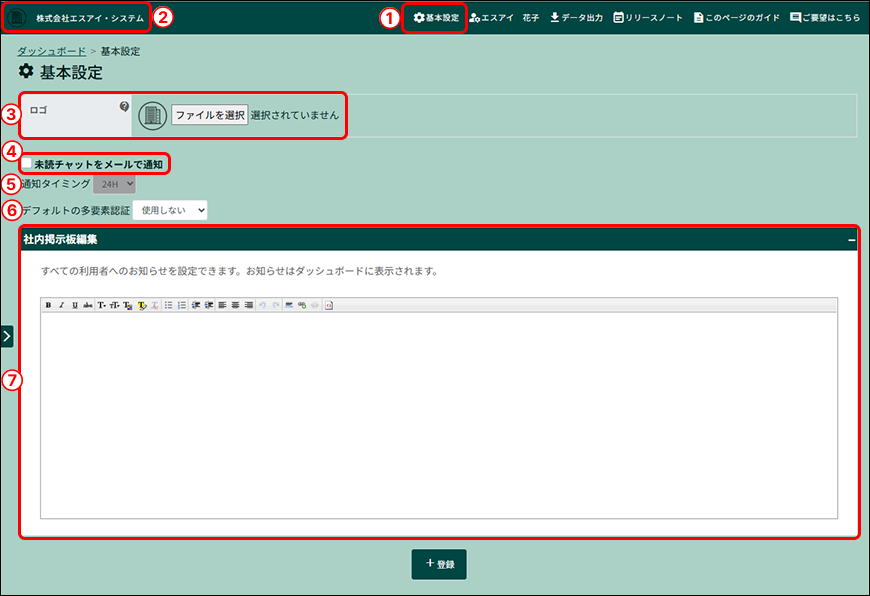Click the help icon next to ロゴ
Screen dimensions: 870x596
coord(124,106)
